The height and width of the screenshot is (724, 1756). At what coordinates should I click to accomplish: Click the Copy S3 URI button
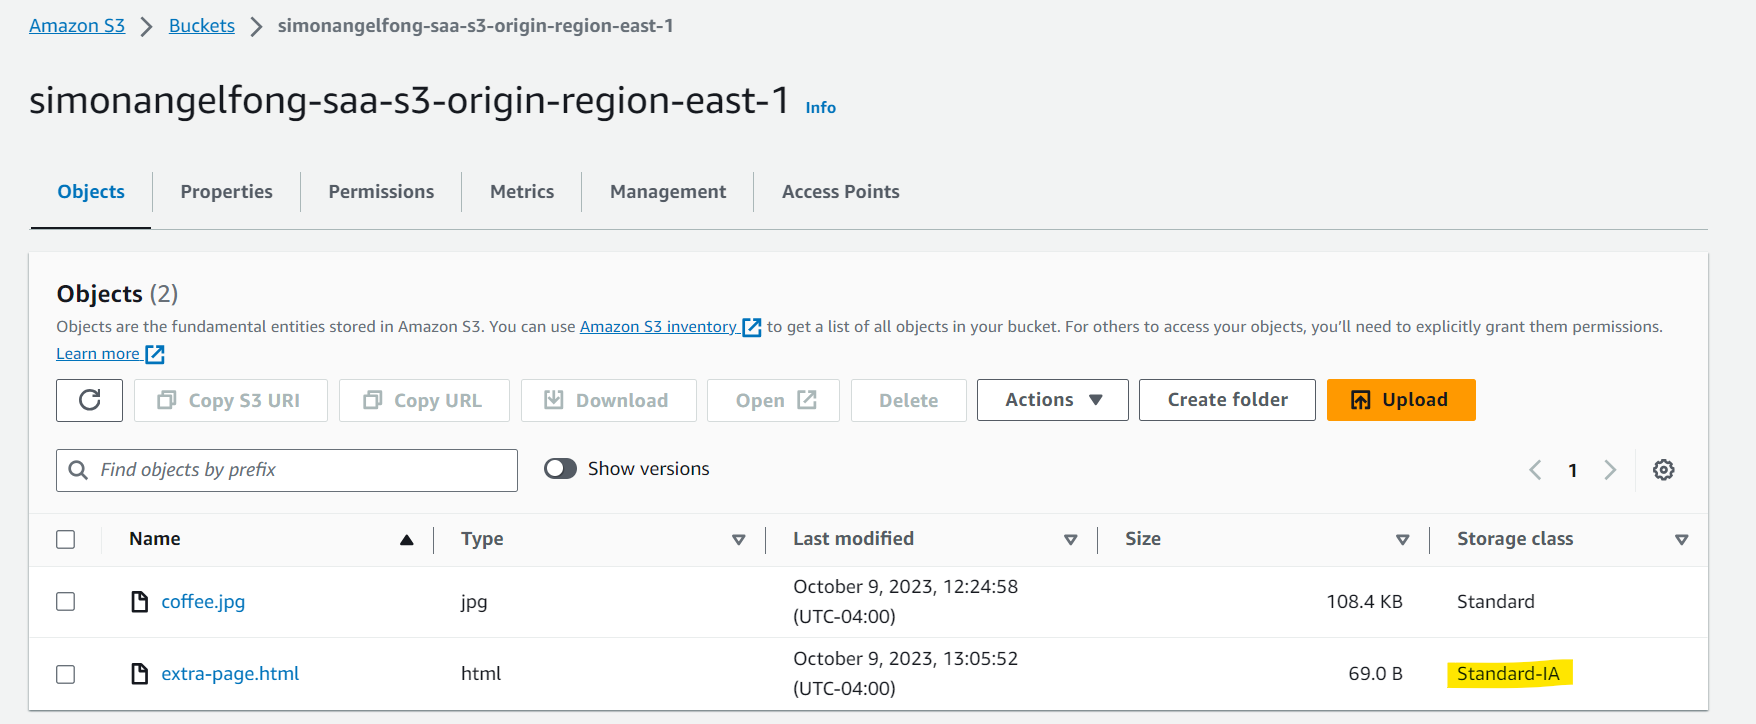pos(231,400)
